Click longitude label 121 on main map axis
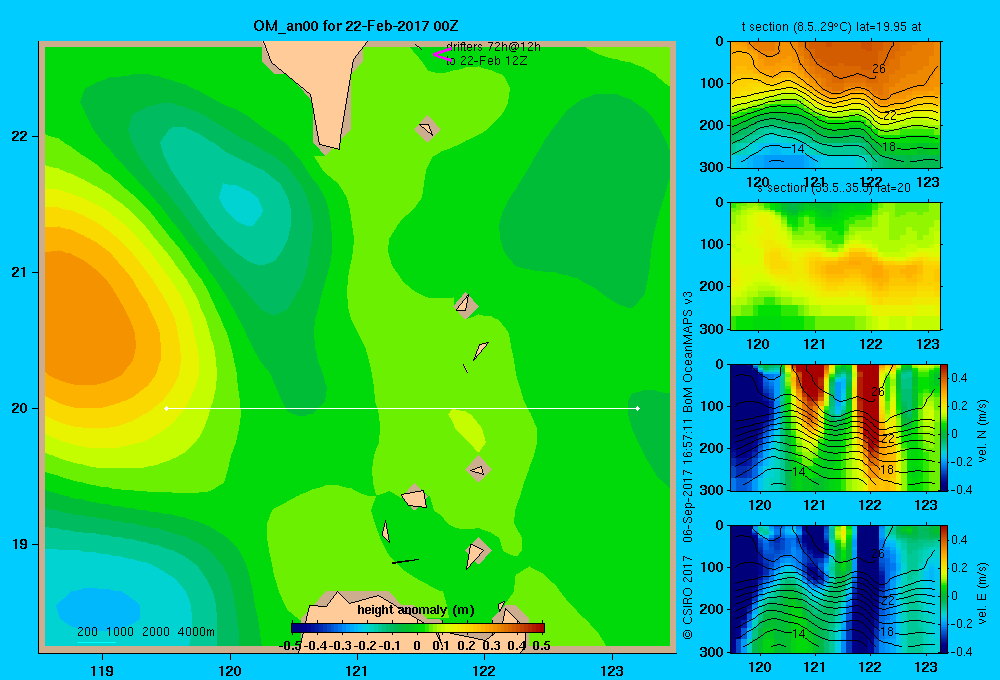Viewport: 1000px width, 680px height. point(357,670)
